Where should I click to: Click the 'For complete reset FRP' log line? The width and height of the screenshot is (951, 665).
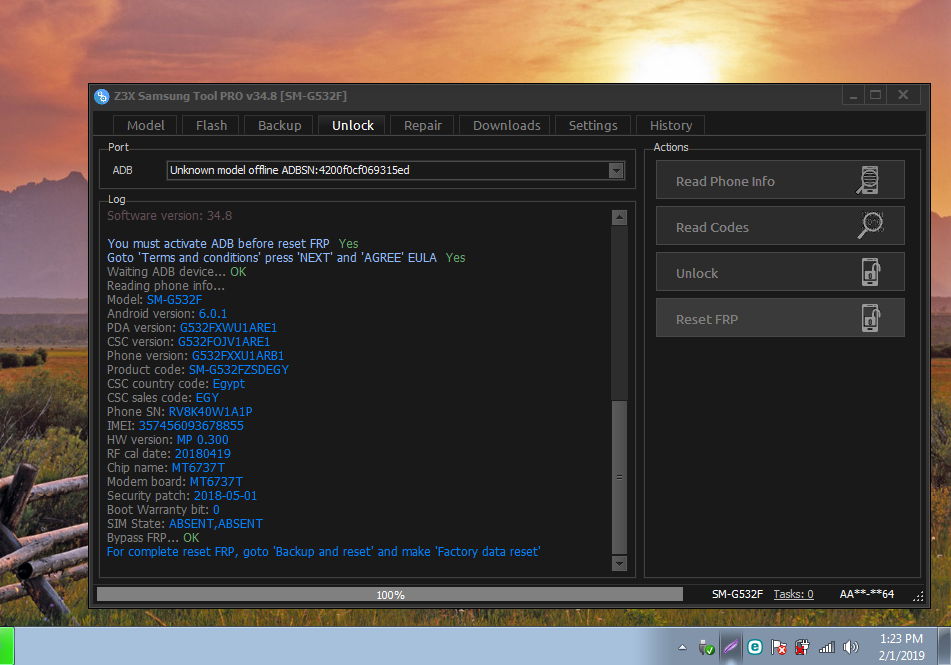(x=323, y=552)
